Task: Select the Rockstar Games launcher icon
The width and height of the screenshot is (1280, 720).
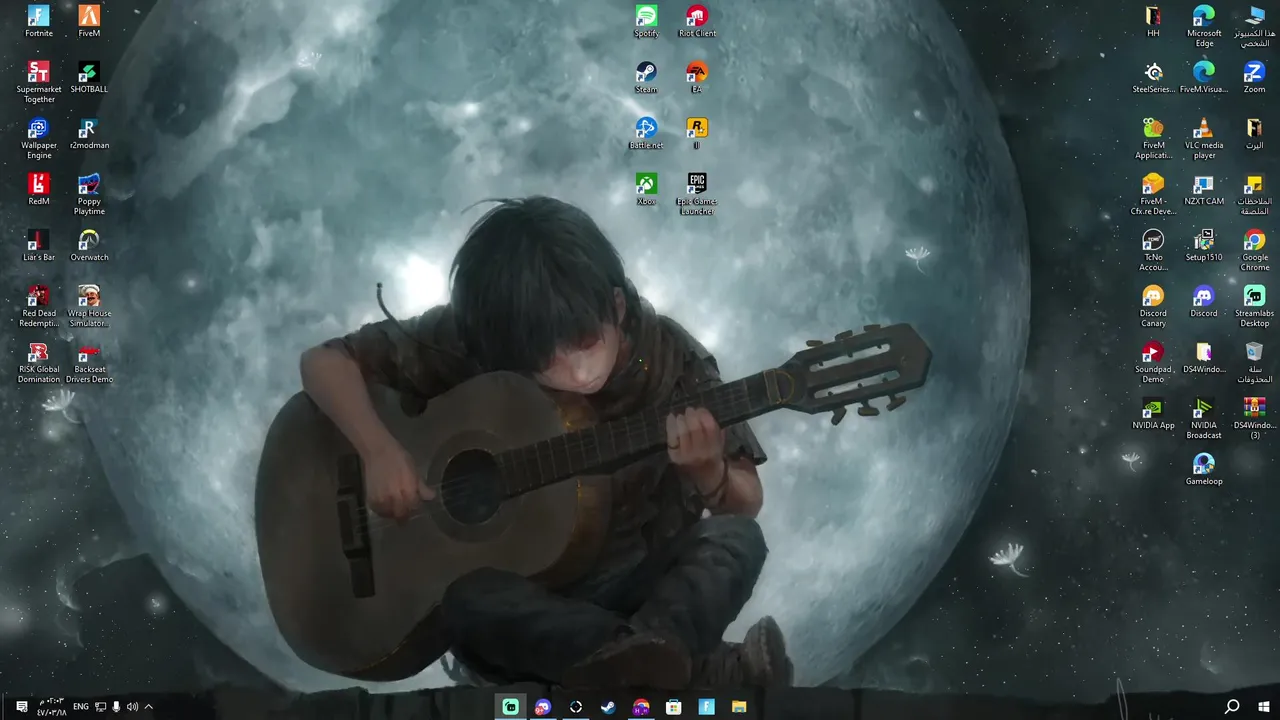Action: tap(697, 133)
